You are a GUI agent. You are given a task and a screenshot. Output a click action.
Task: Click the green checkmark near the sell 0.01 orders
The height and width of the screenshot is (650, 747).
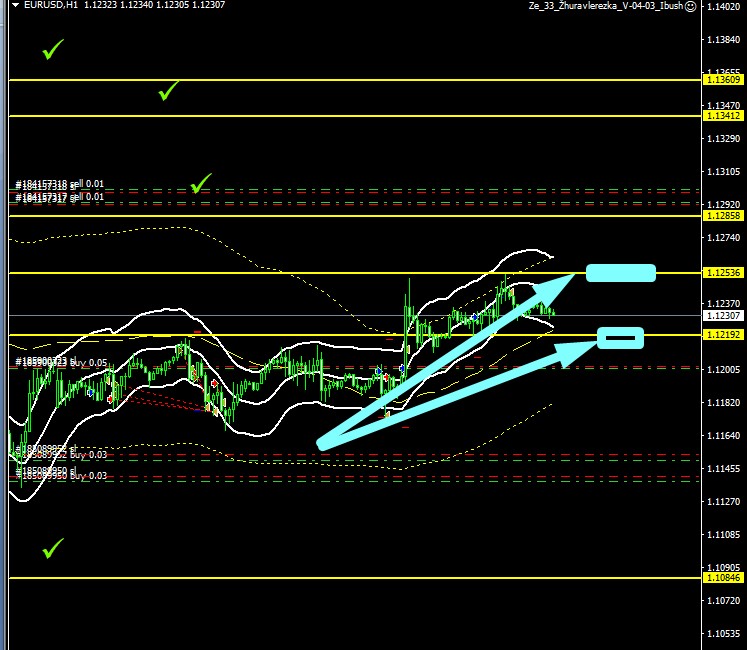201,184
